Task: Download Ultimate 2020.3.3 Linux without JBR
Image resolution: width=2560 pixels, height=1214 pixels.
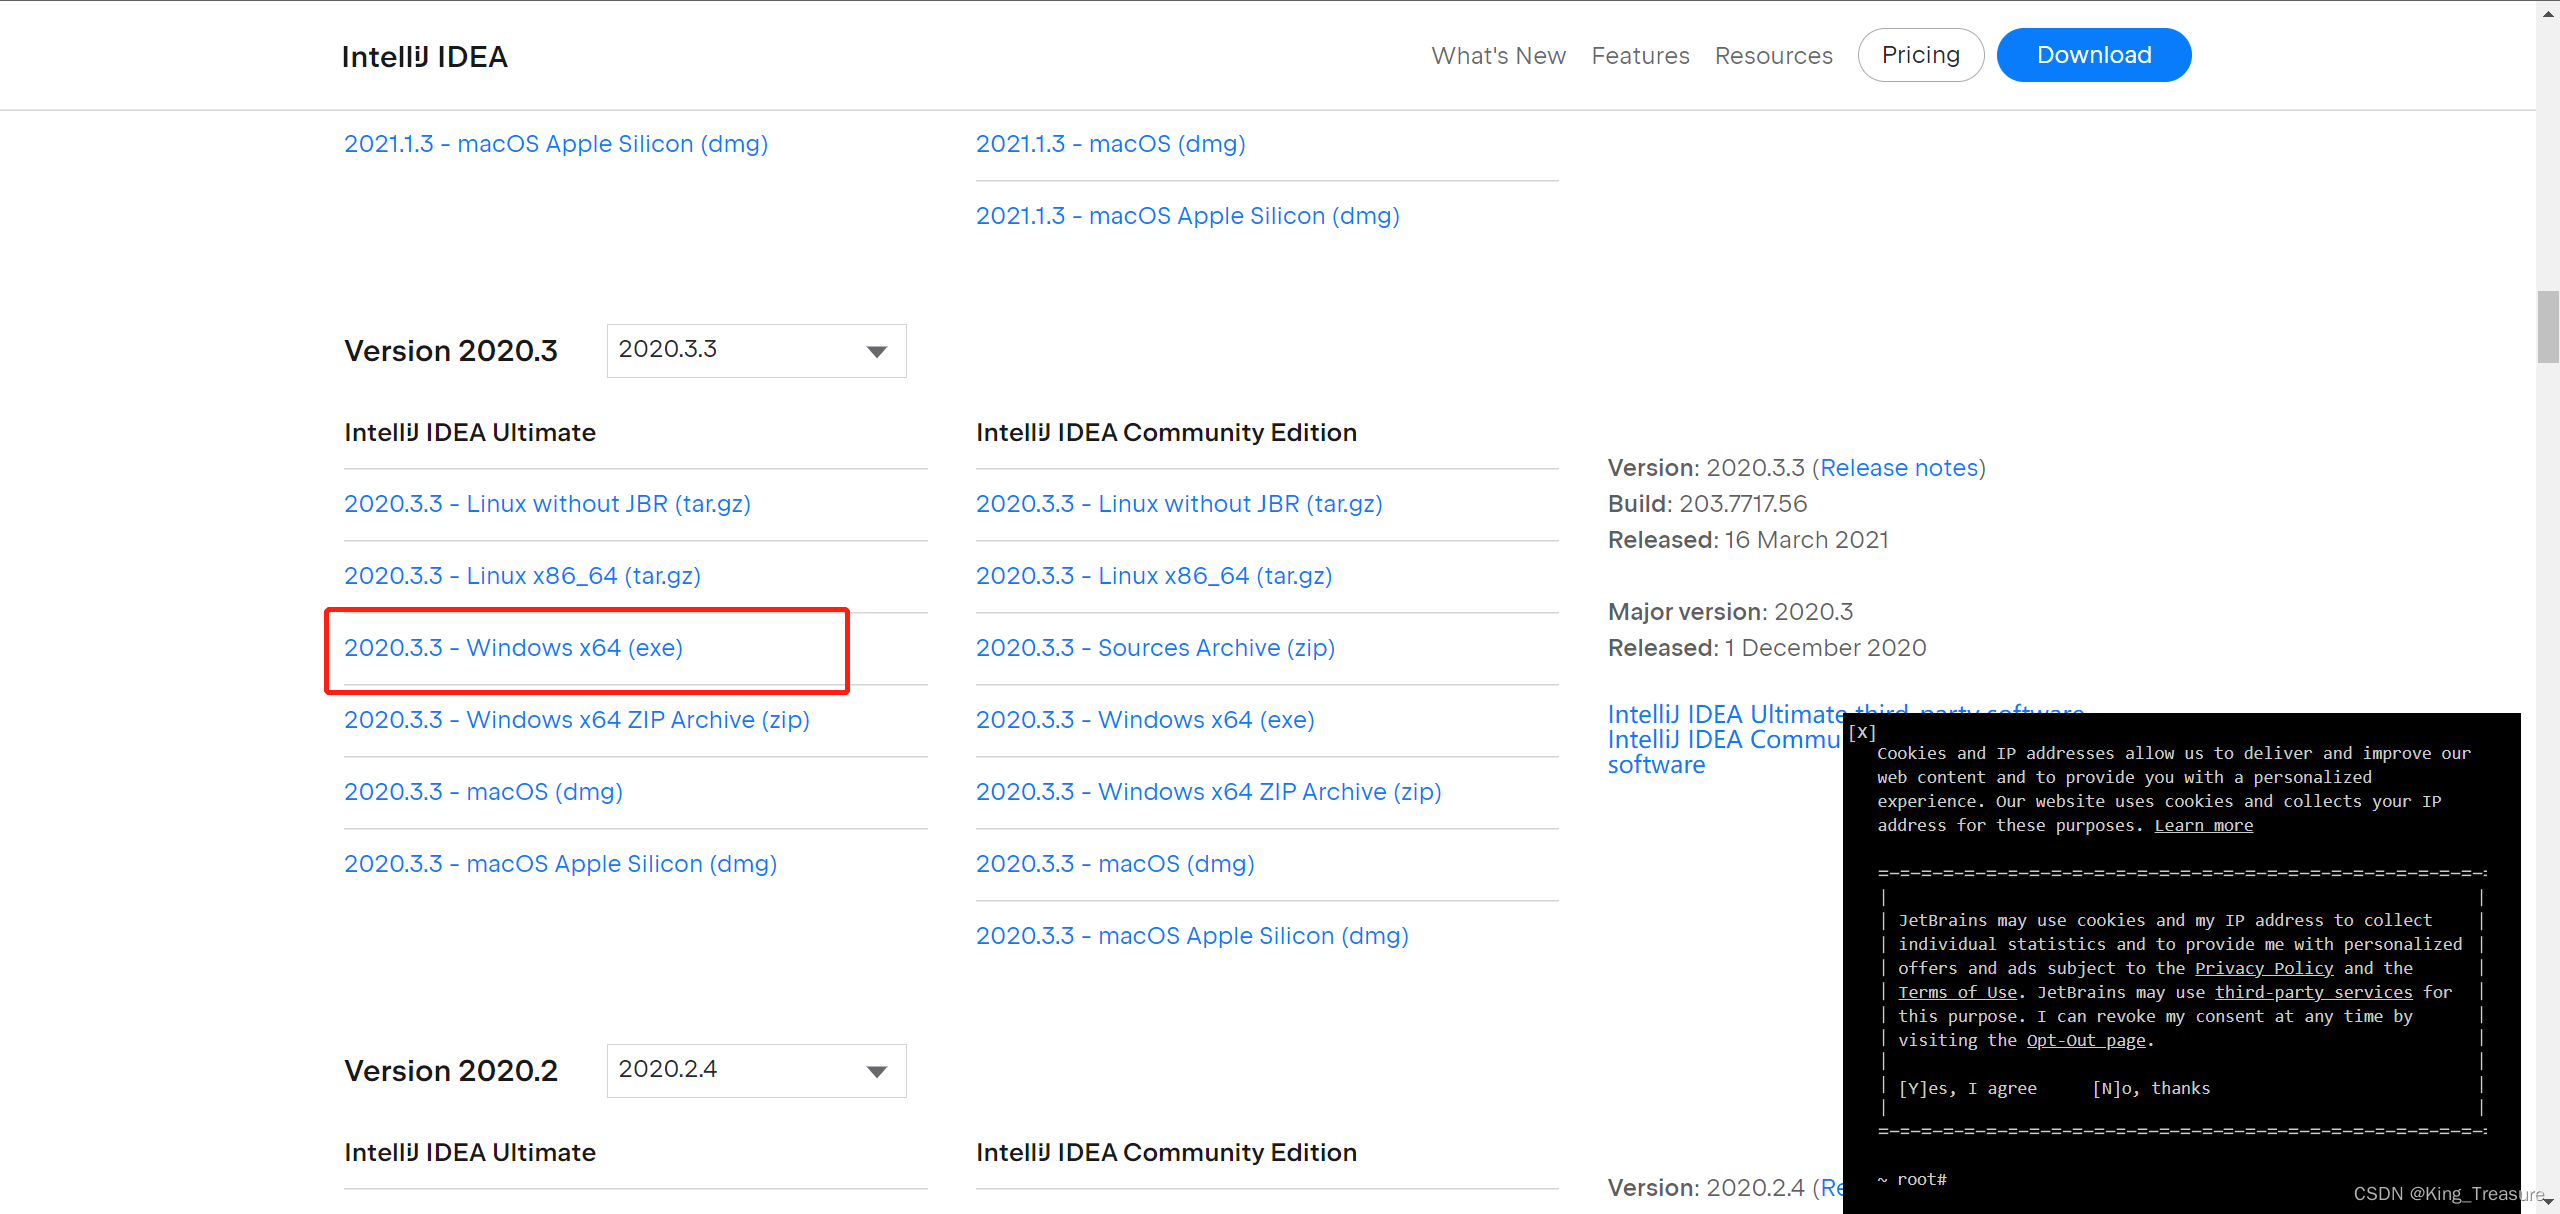Action: [547, 504]
